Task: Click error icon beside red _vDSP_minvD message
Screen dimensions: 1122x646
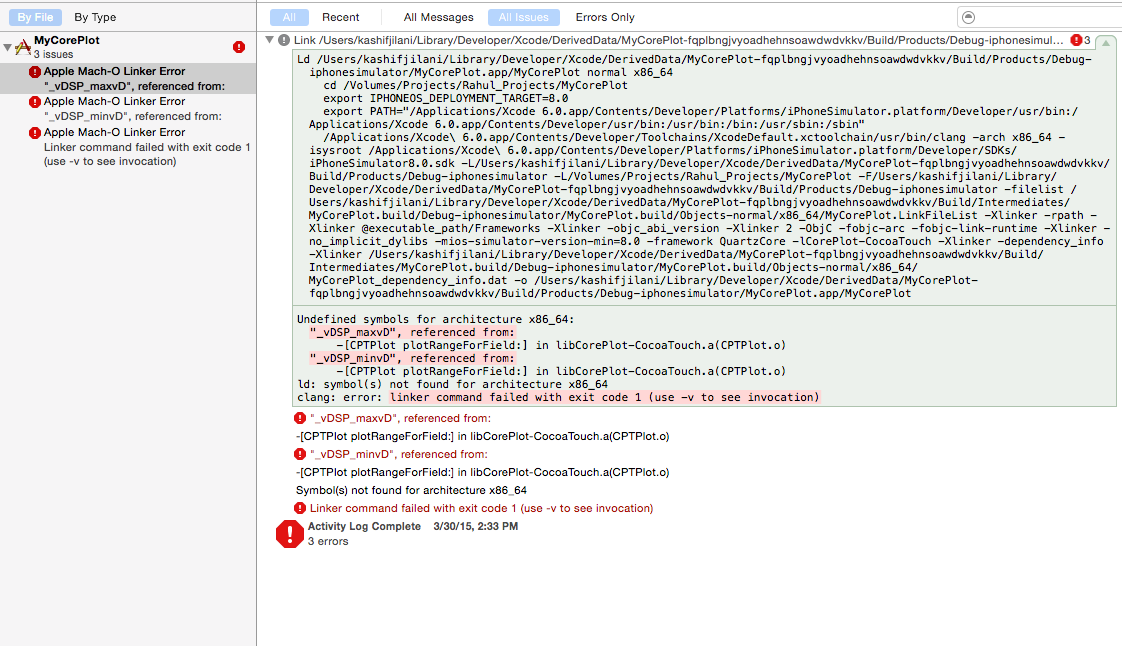Action: pos(300,454)
